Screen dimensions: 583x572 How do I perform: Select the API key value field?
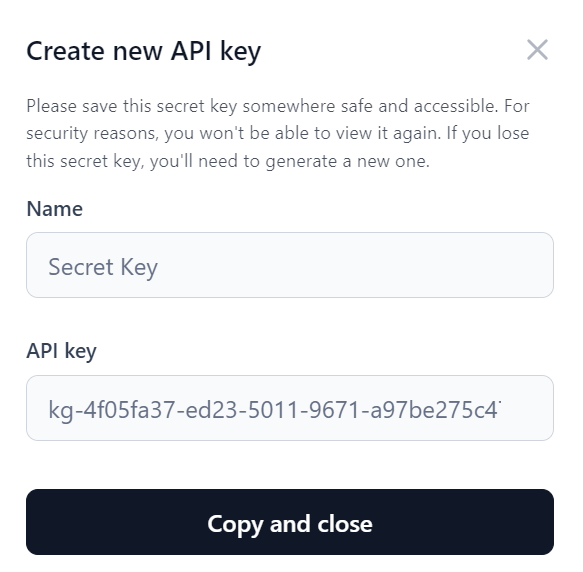point(290,408)
